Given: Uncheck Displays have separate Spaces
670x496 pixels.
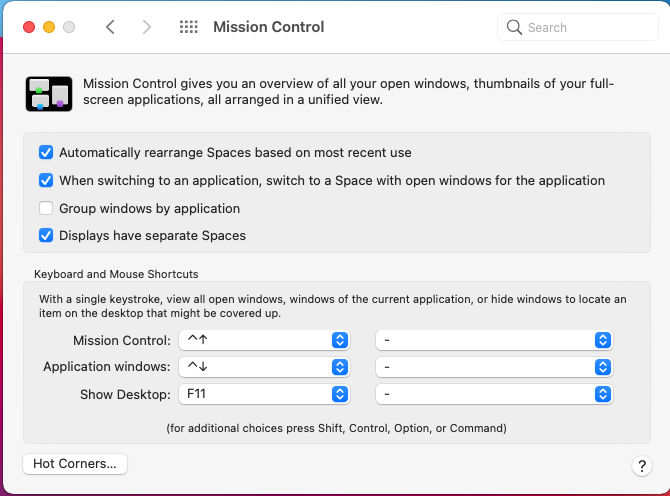Looking at the screenshot, I should tap(46, 236).
